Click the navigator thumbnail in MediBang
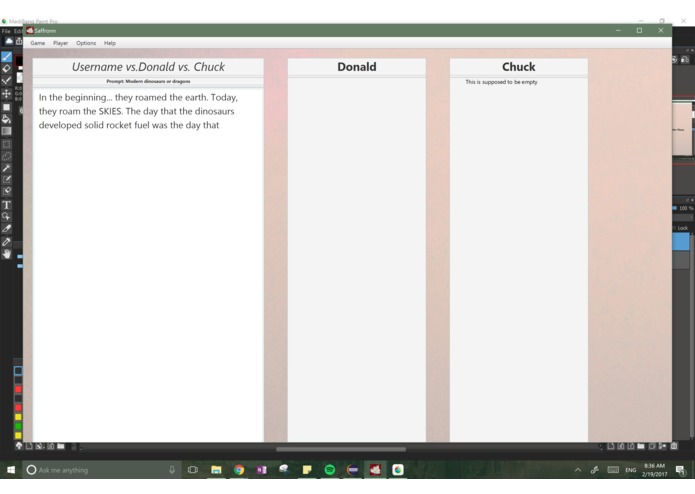 click(x=682, y=128)
